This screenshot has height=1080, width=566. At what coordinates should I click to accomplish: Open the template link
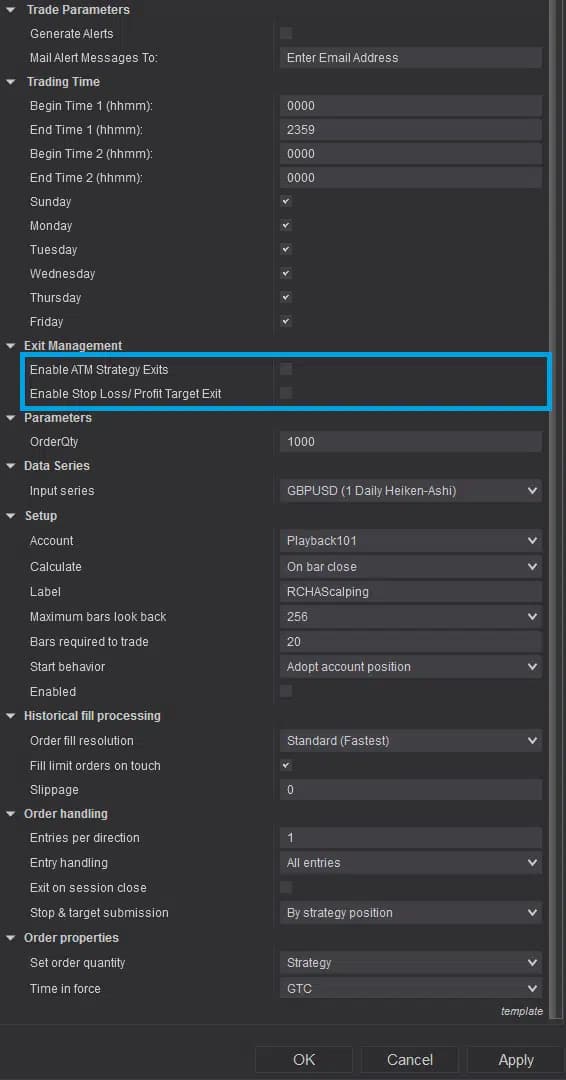click(521, 1011)
